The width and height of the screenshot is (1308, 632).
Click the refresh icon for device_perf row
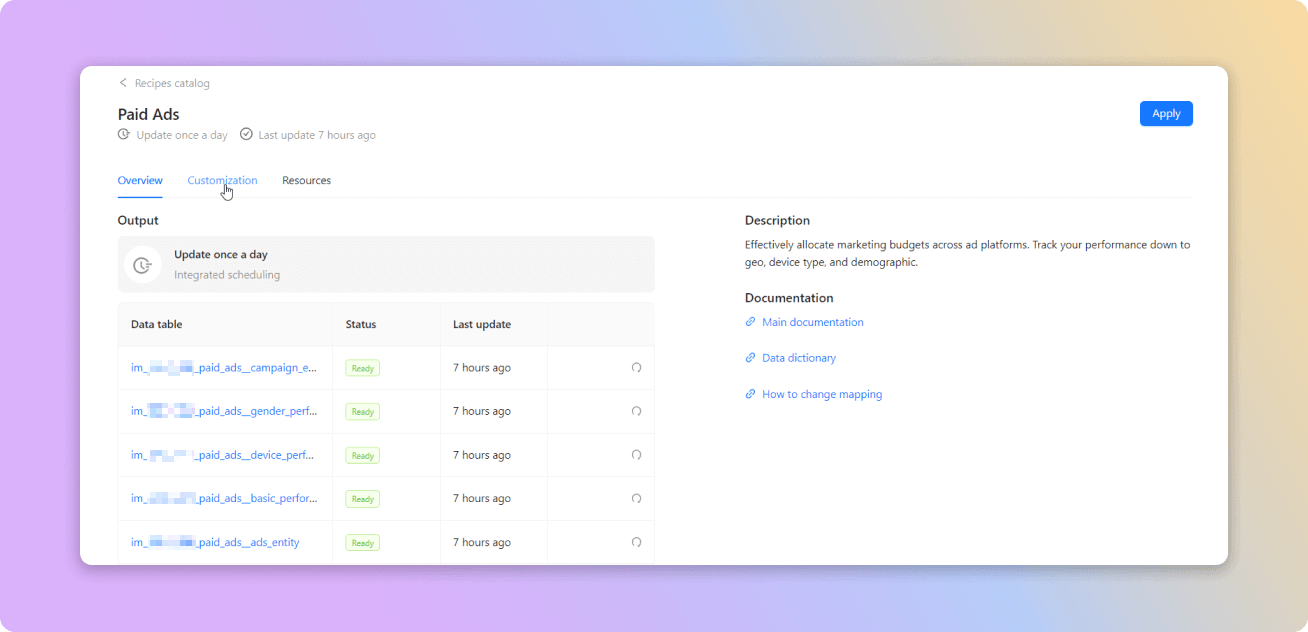pos(636,455)
